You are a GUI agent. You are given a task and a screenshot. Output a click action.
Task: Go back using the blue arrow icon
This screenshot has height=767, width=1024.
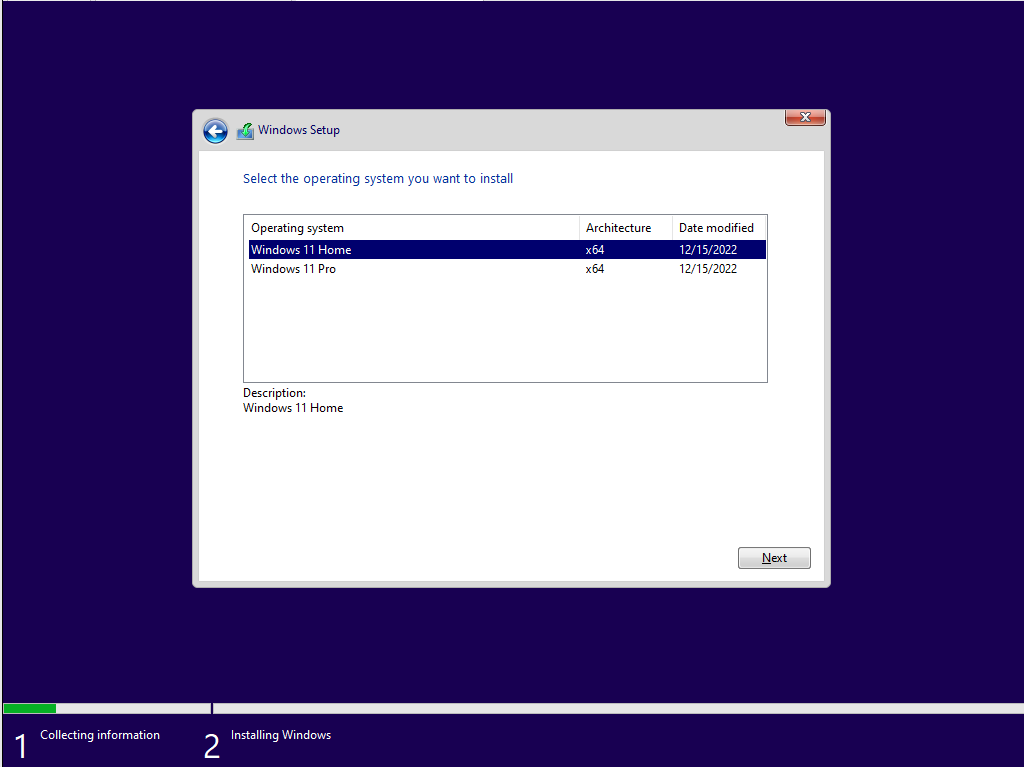[215, 131]
